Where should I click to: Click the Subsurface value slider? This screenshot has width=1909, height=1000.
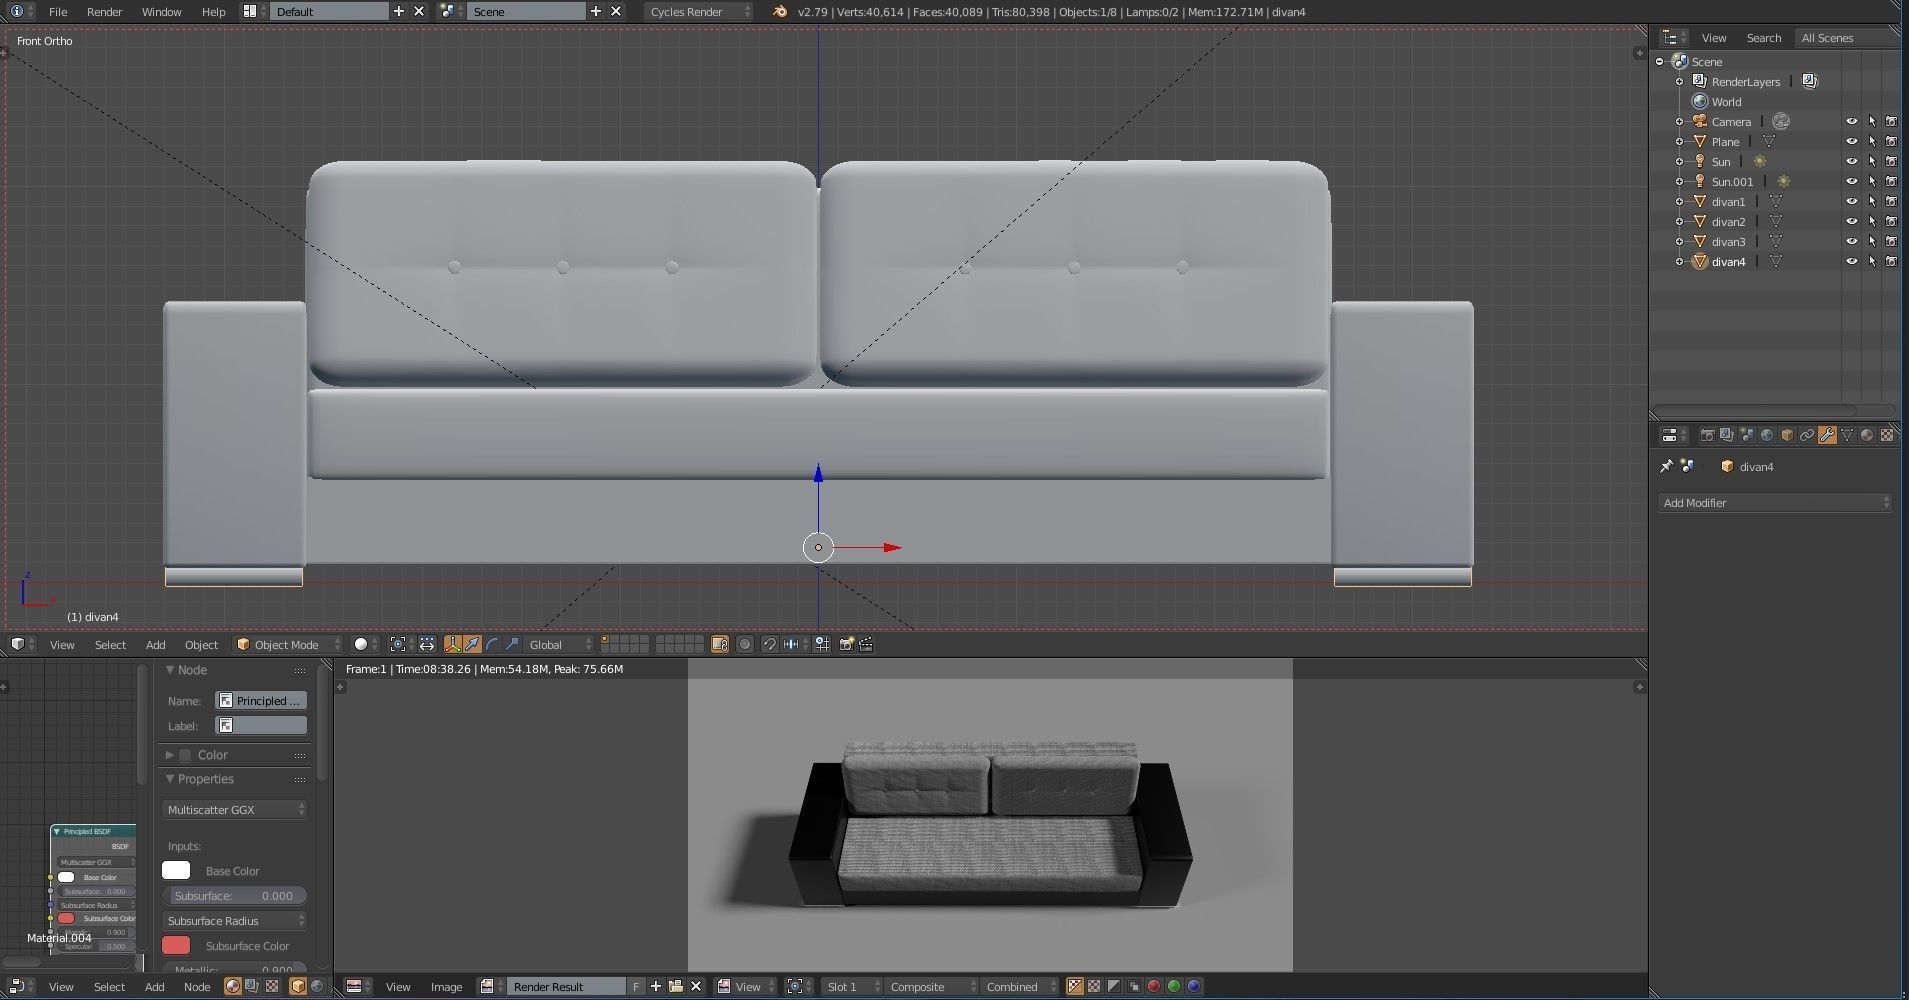point(234,896)
